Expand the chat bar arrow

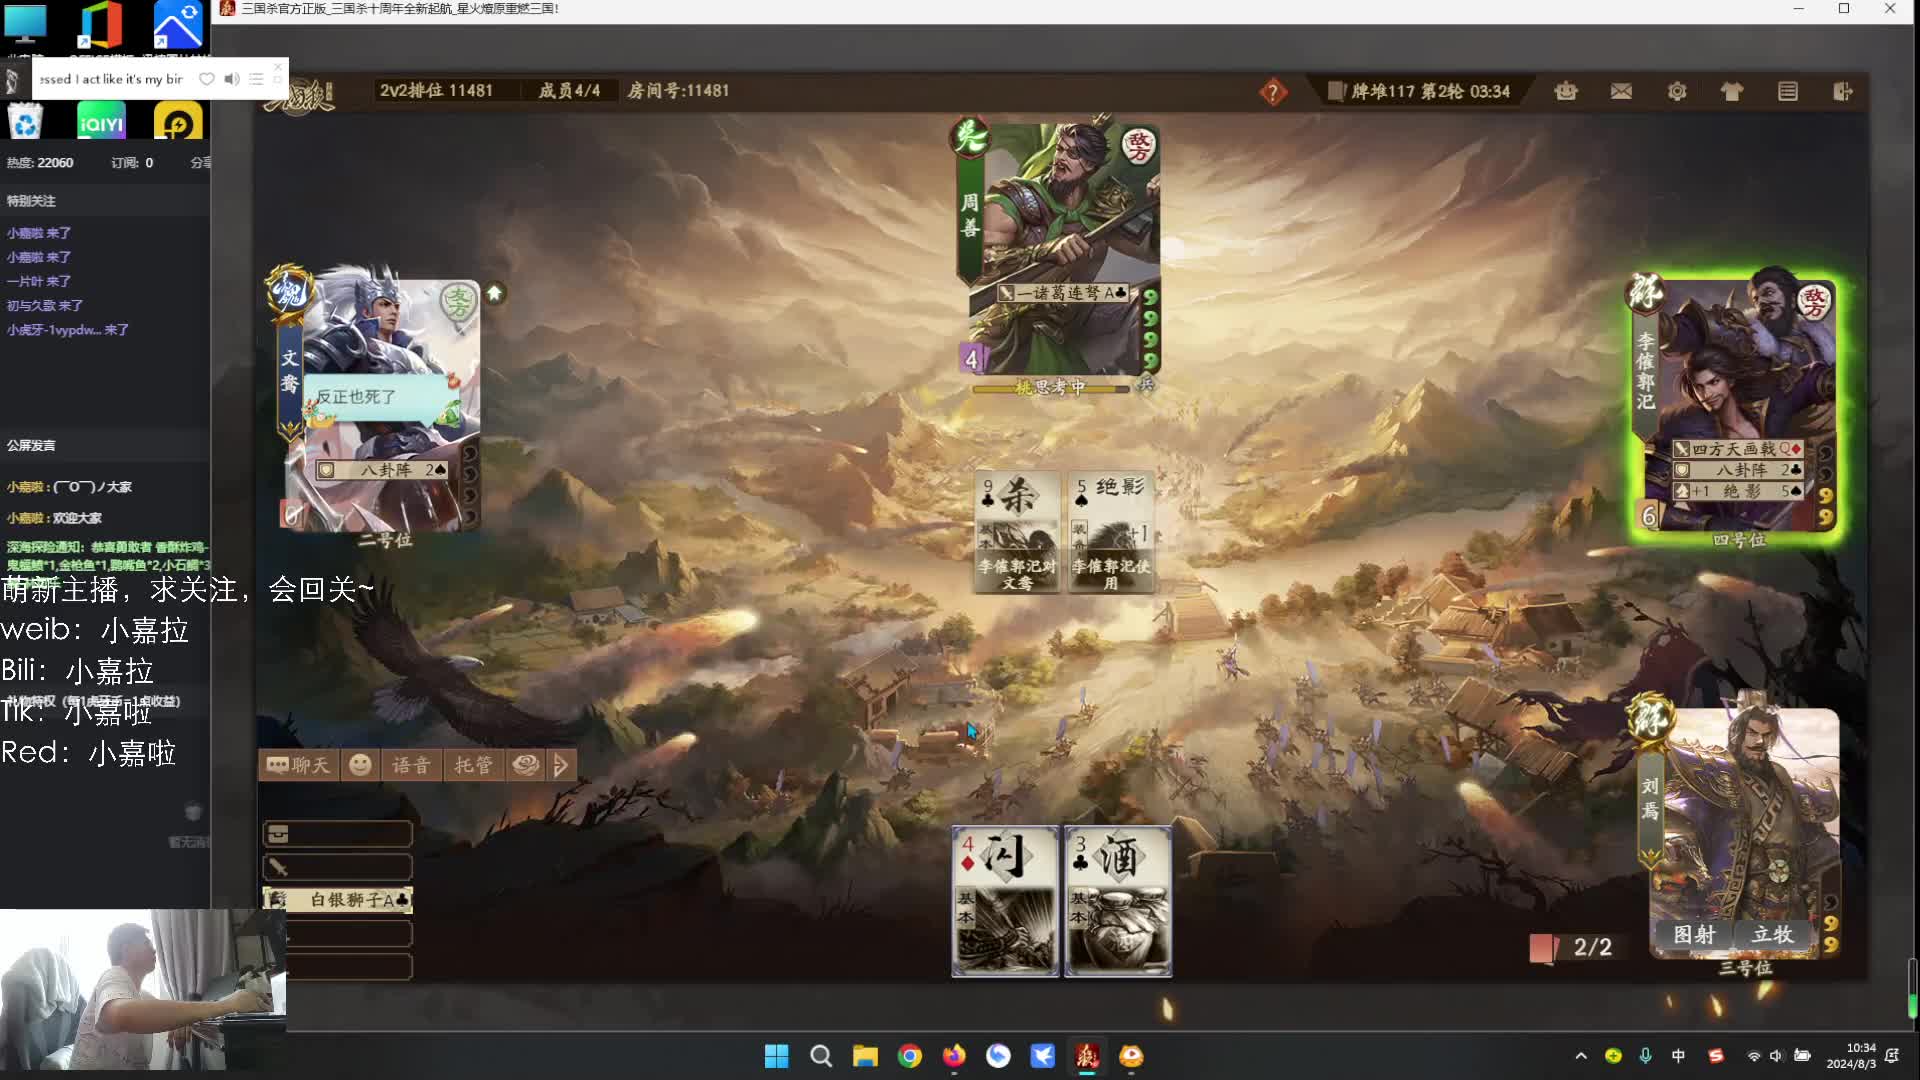561,765
